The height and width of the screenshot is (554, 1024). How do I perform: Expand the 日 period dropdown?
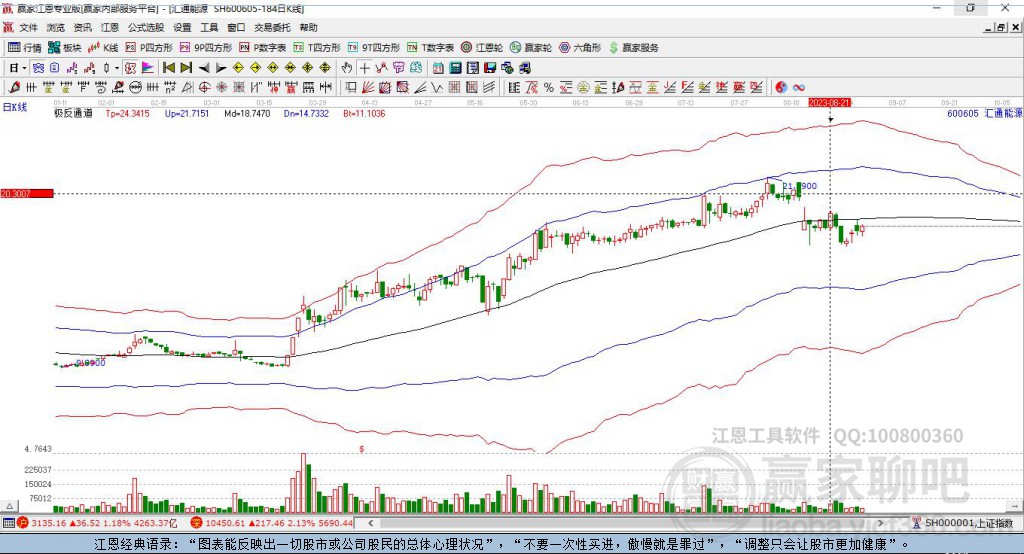click(24, 68)
